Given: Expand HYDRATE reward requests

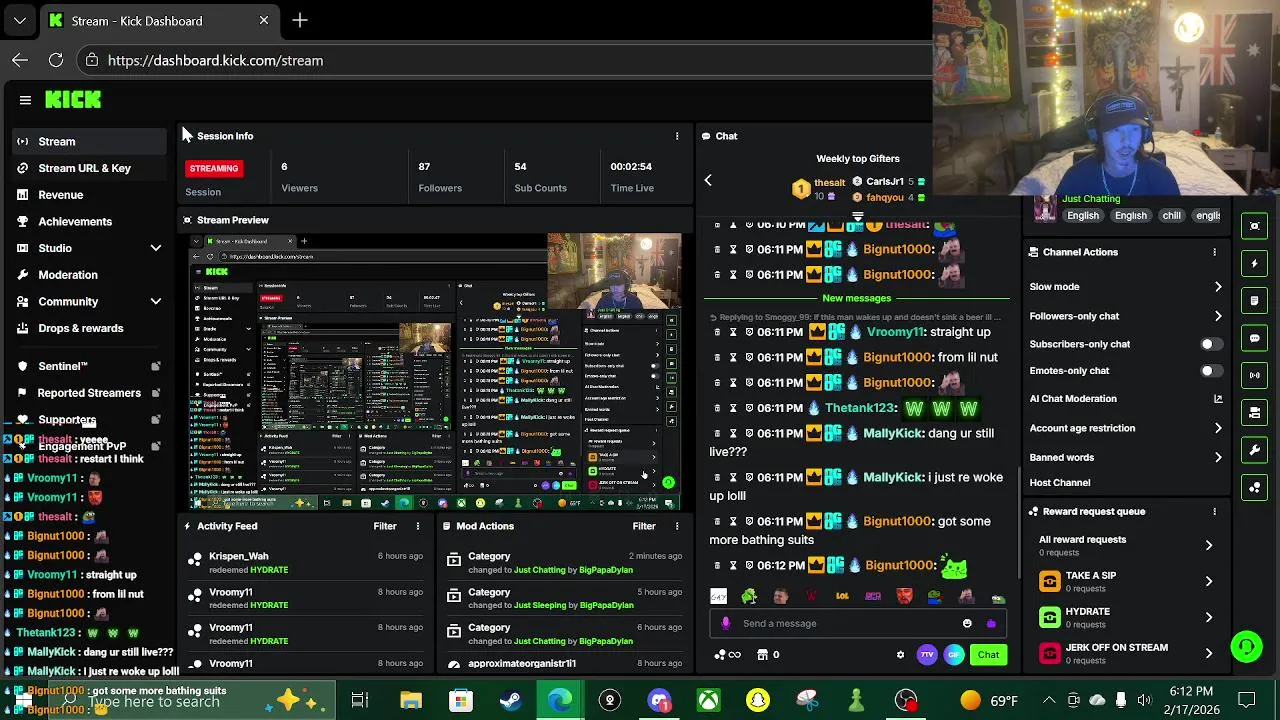Looking at the screenshot, I should 1209,617.
